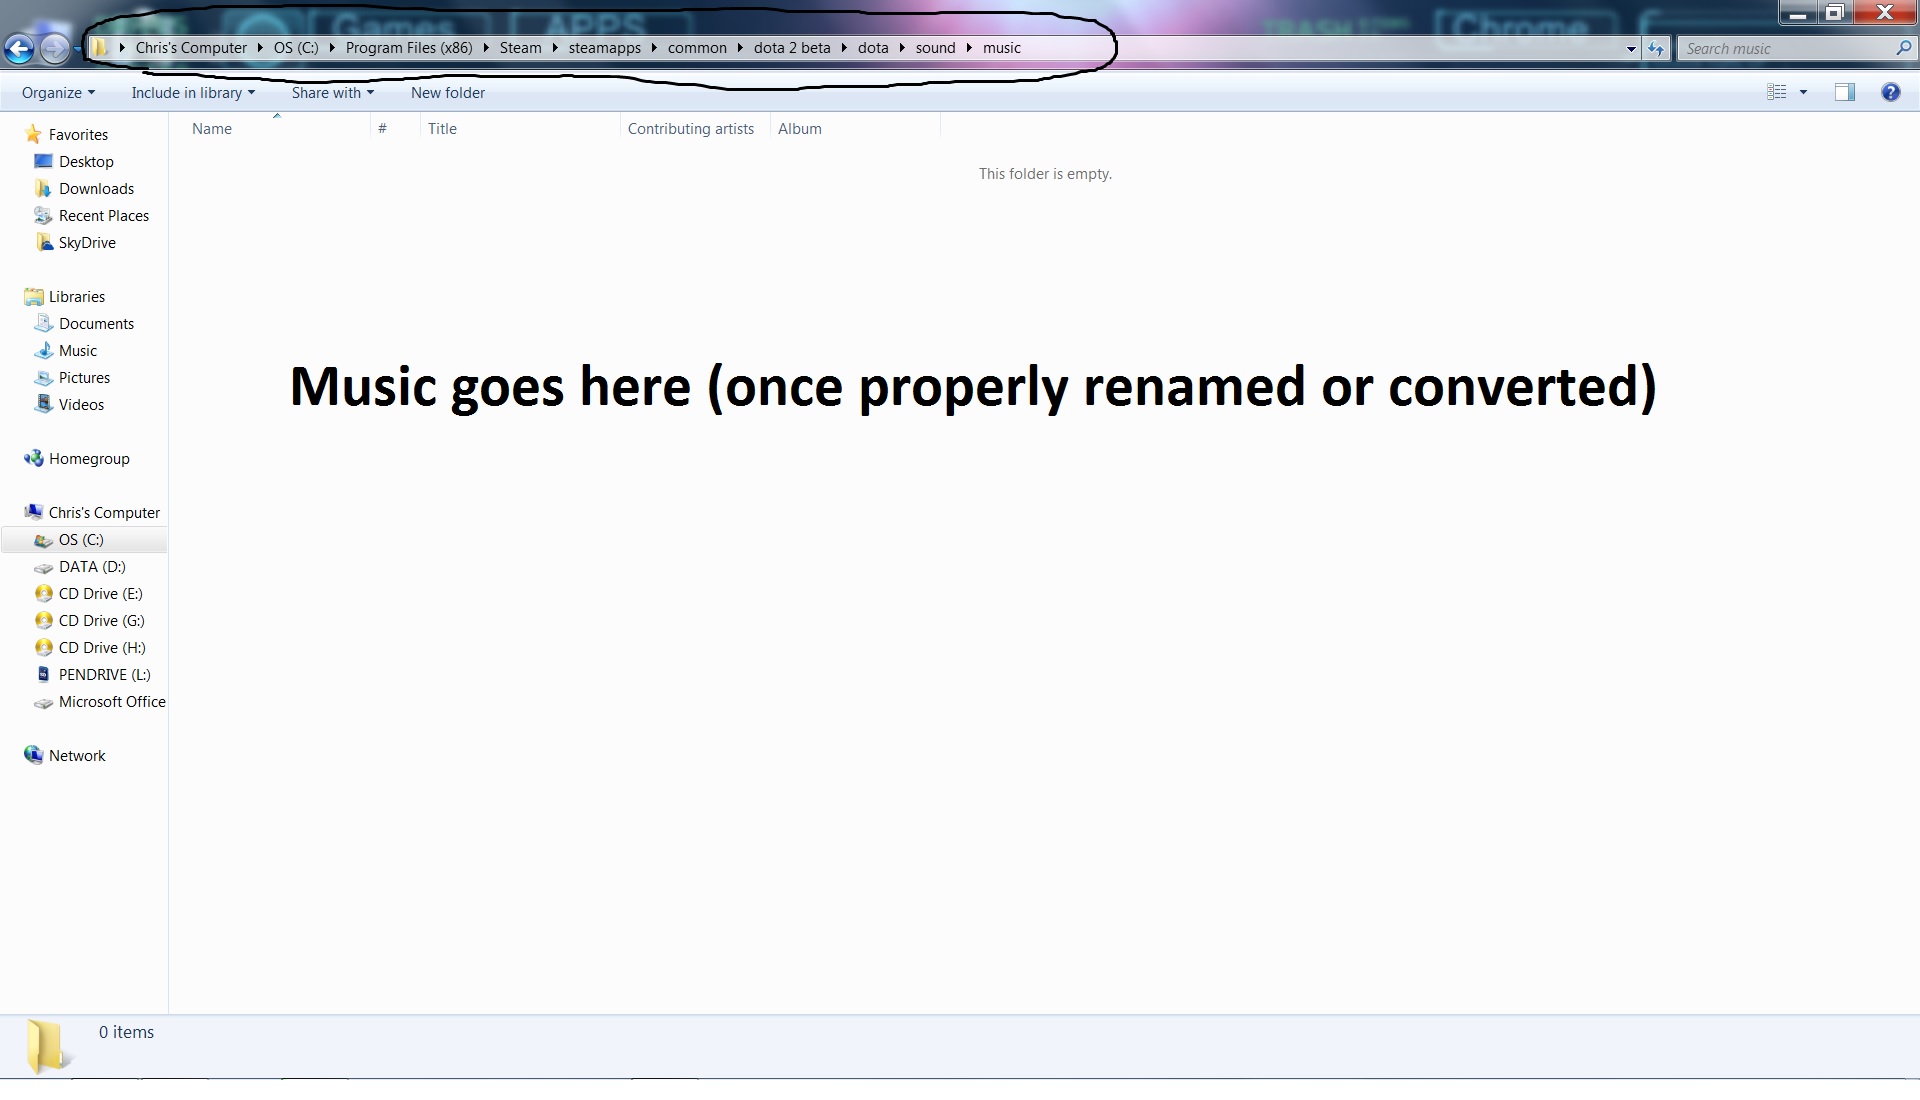Image resolution: width=1920 pixels, height=1100 pixels.
Task: Sort by the Name column header
Action: tap(212, 129)
